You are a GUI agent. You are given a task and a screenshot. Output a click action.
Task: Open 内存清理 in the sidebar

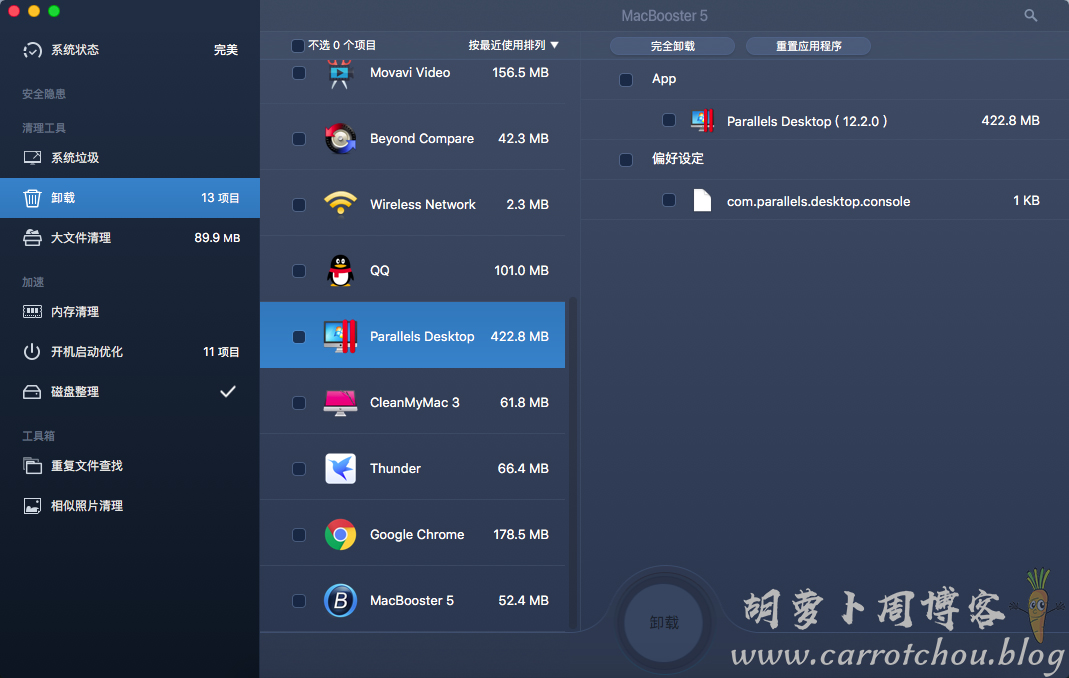130,312
